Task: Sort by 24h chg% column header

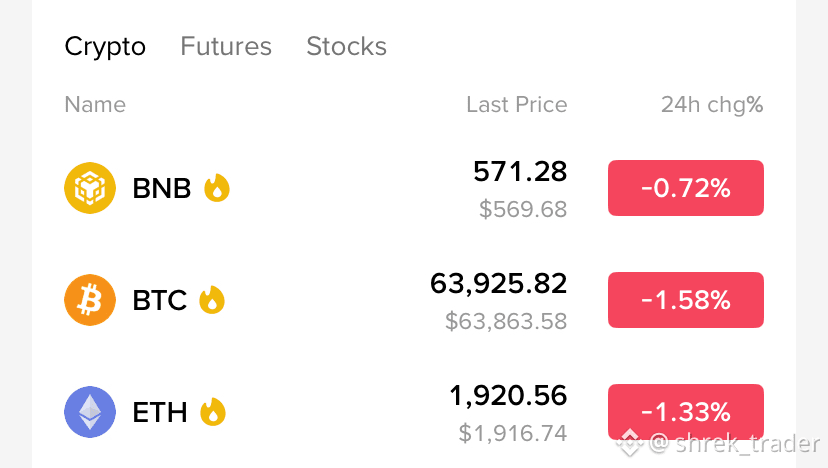Action: (x=712, y=106)
